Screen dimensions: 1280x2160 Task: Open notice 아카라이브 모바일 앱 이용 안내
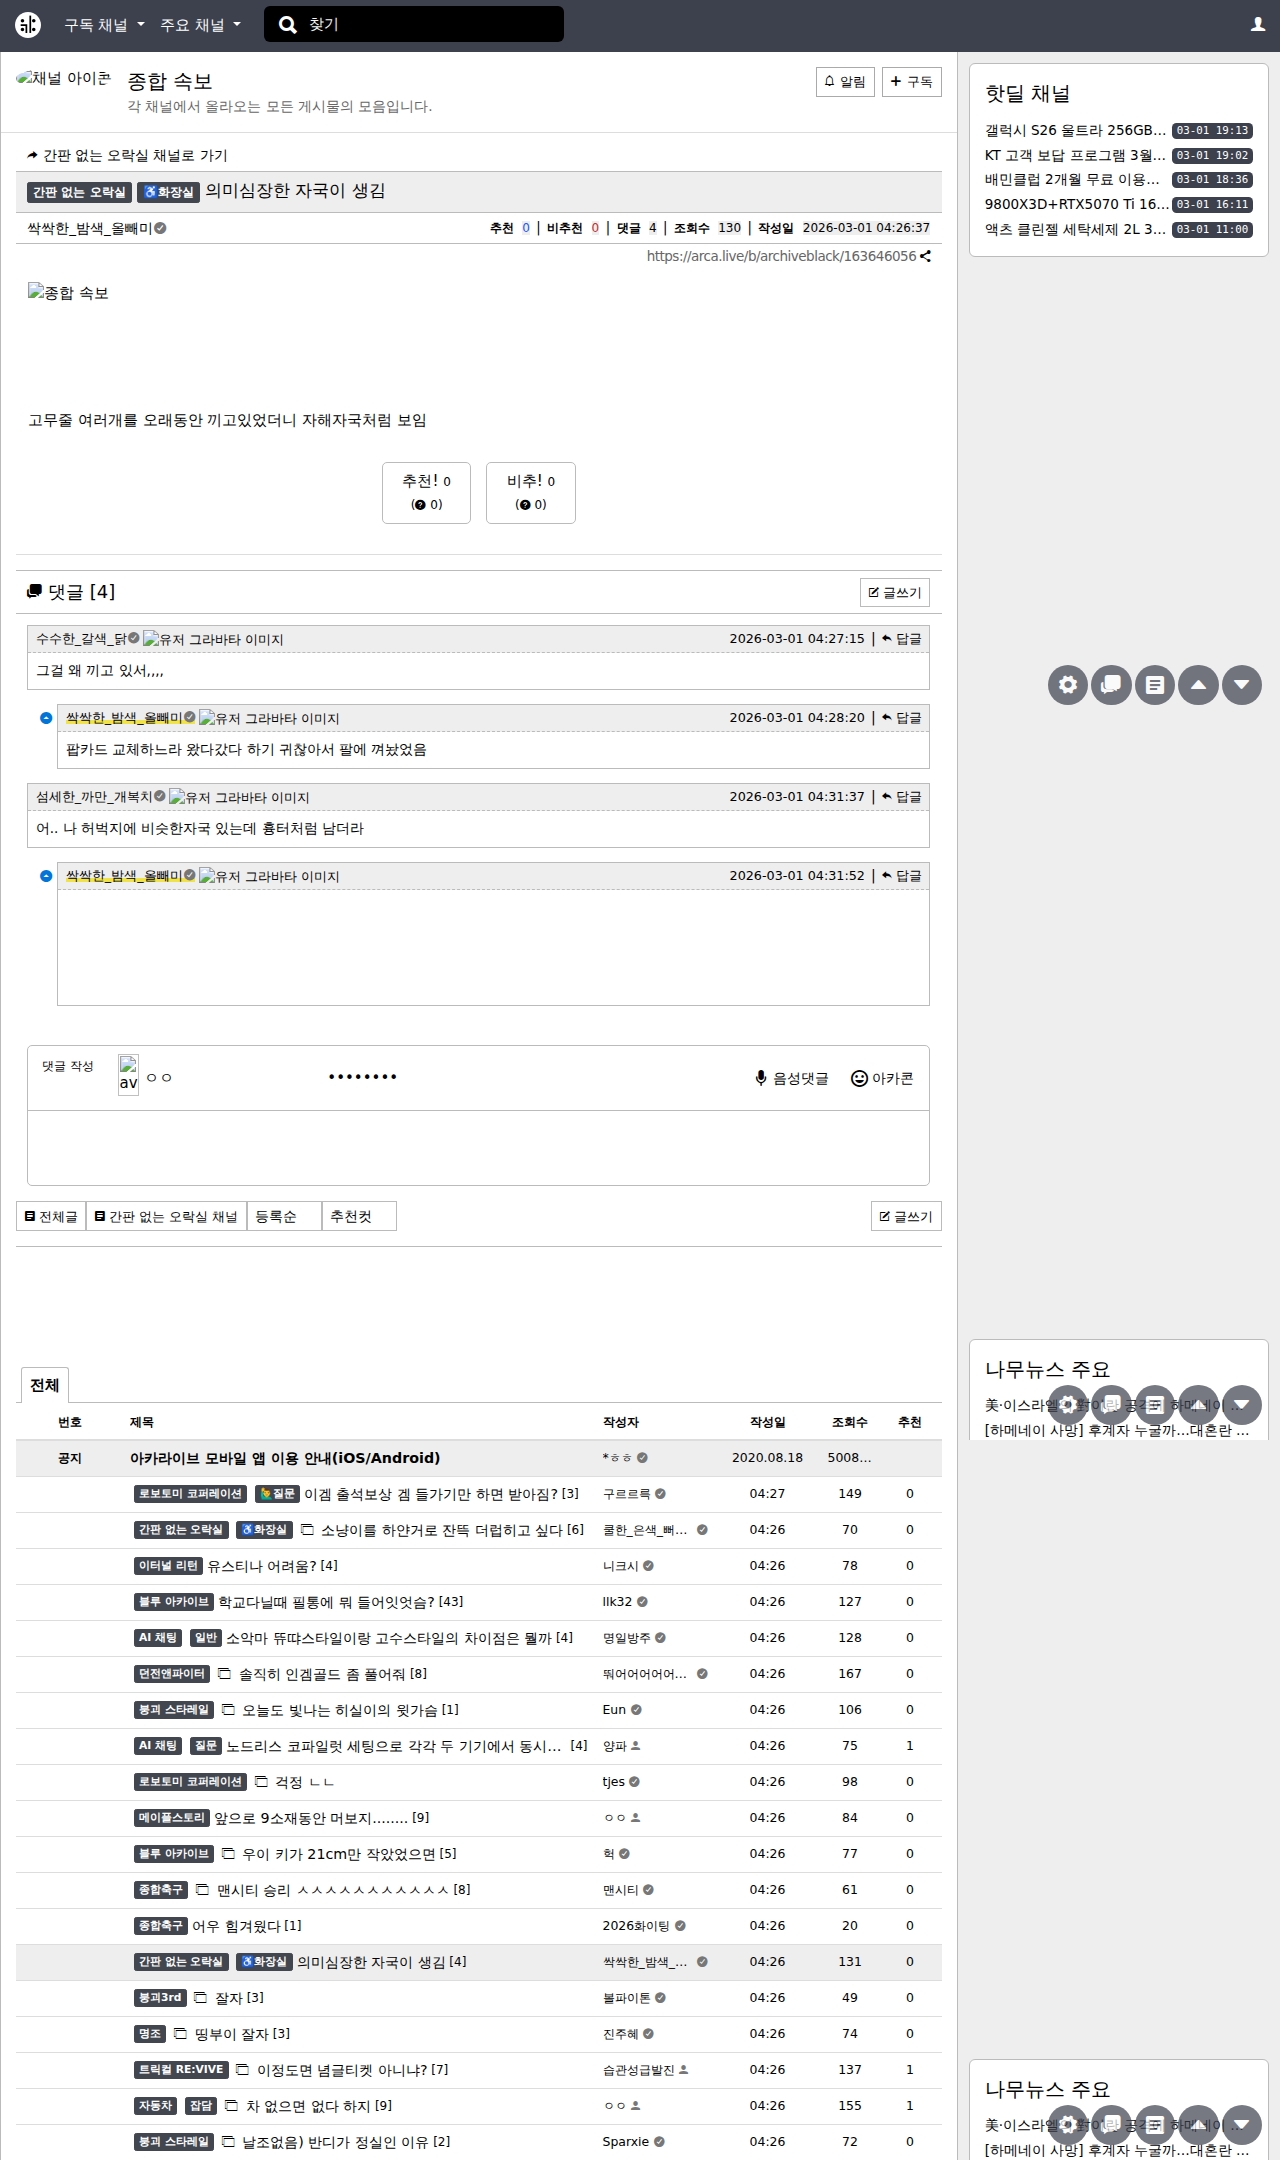coord(285,1458)
